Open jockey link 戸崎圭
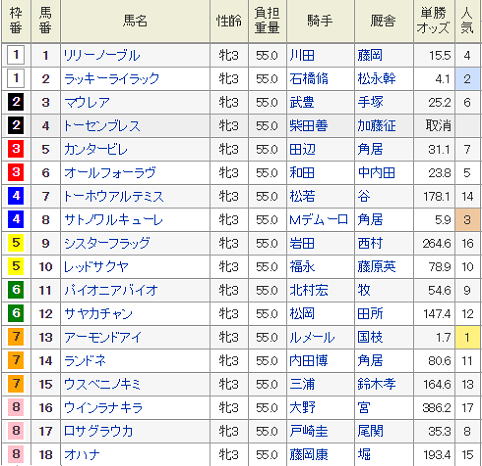This screenshot has width=482, height=466. 309,431
